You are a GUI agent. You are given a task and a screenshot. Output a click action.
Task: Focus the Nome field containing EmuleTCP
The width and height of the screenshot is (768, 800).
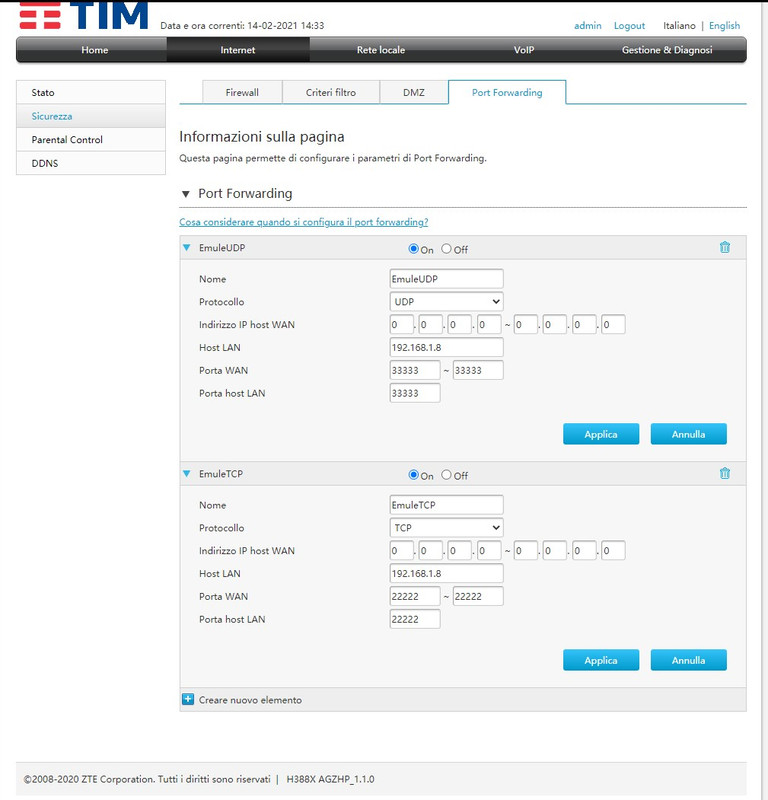[446, 505]
